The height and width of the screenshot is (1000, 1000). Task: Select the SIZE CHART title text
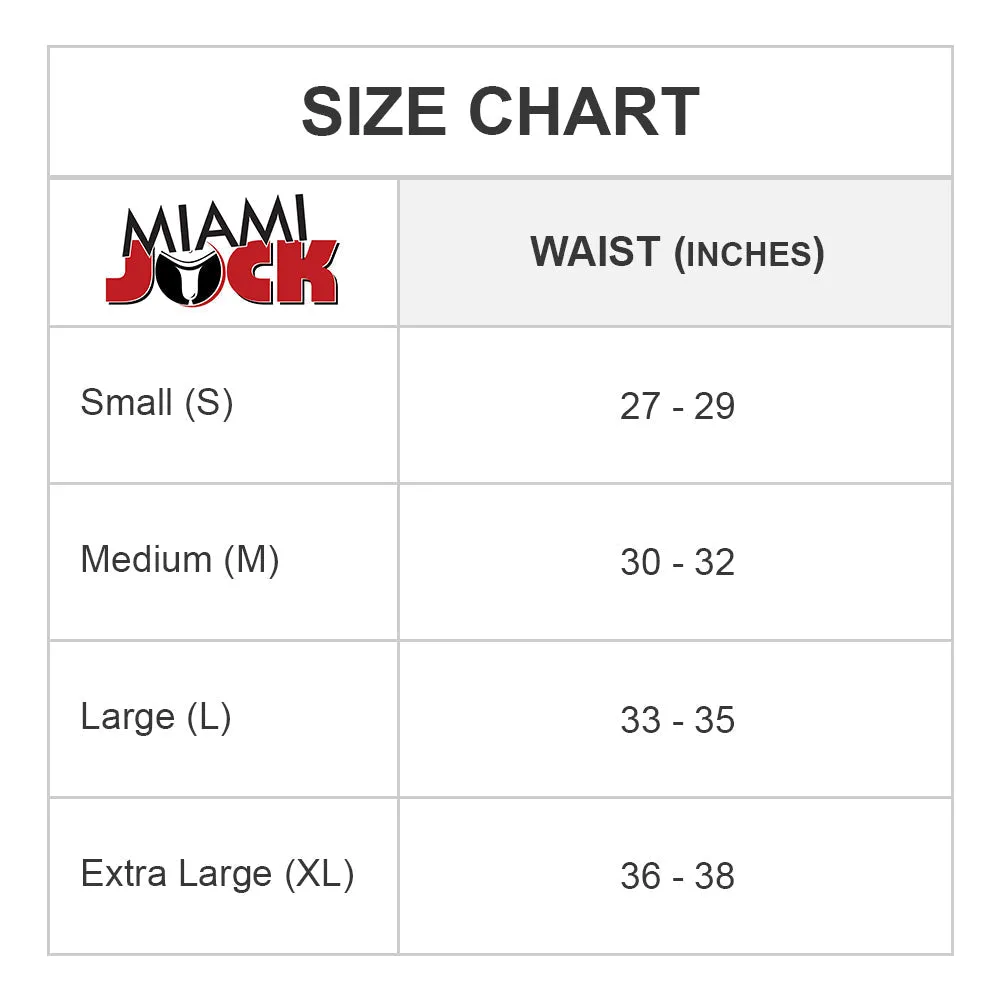tap(501, 112)
